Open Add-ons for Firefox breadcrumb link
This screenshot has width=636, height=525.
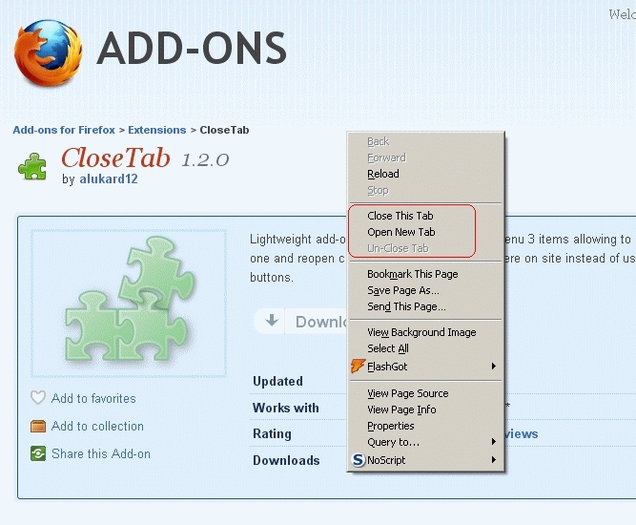click(x=64, y=130)
